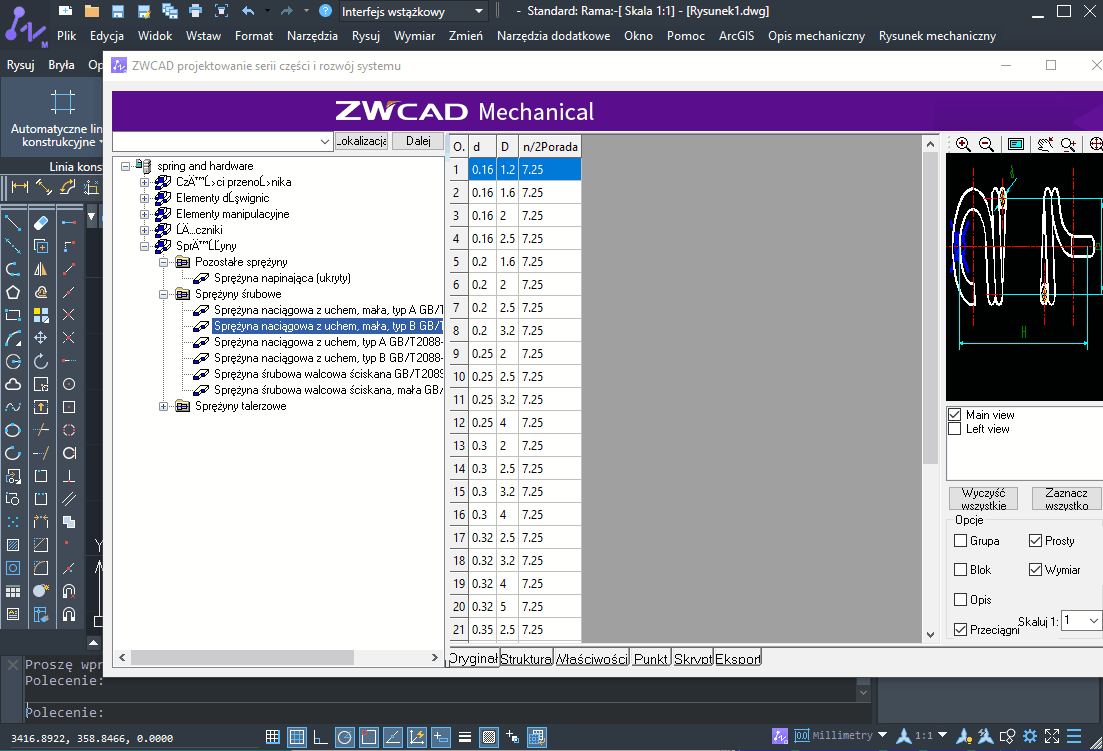Click Automatyczne linie konstrukcyjne ribbon icon
1103x751 pixels.
62,102
